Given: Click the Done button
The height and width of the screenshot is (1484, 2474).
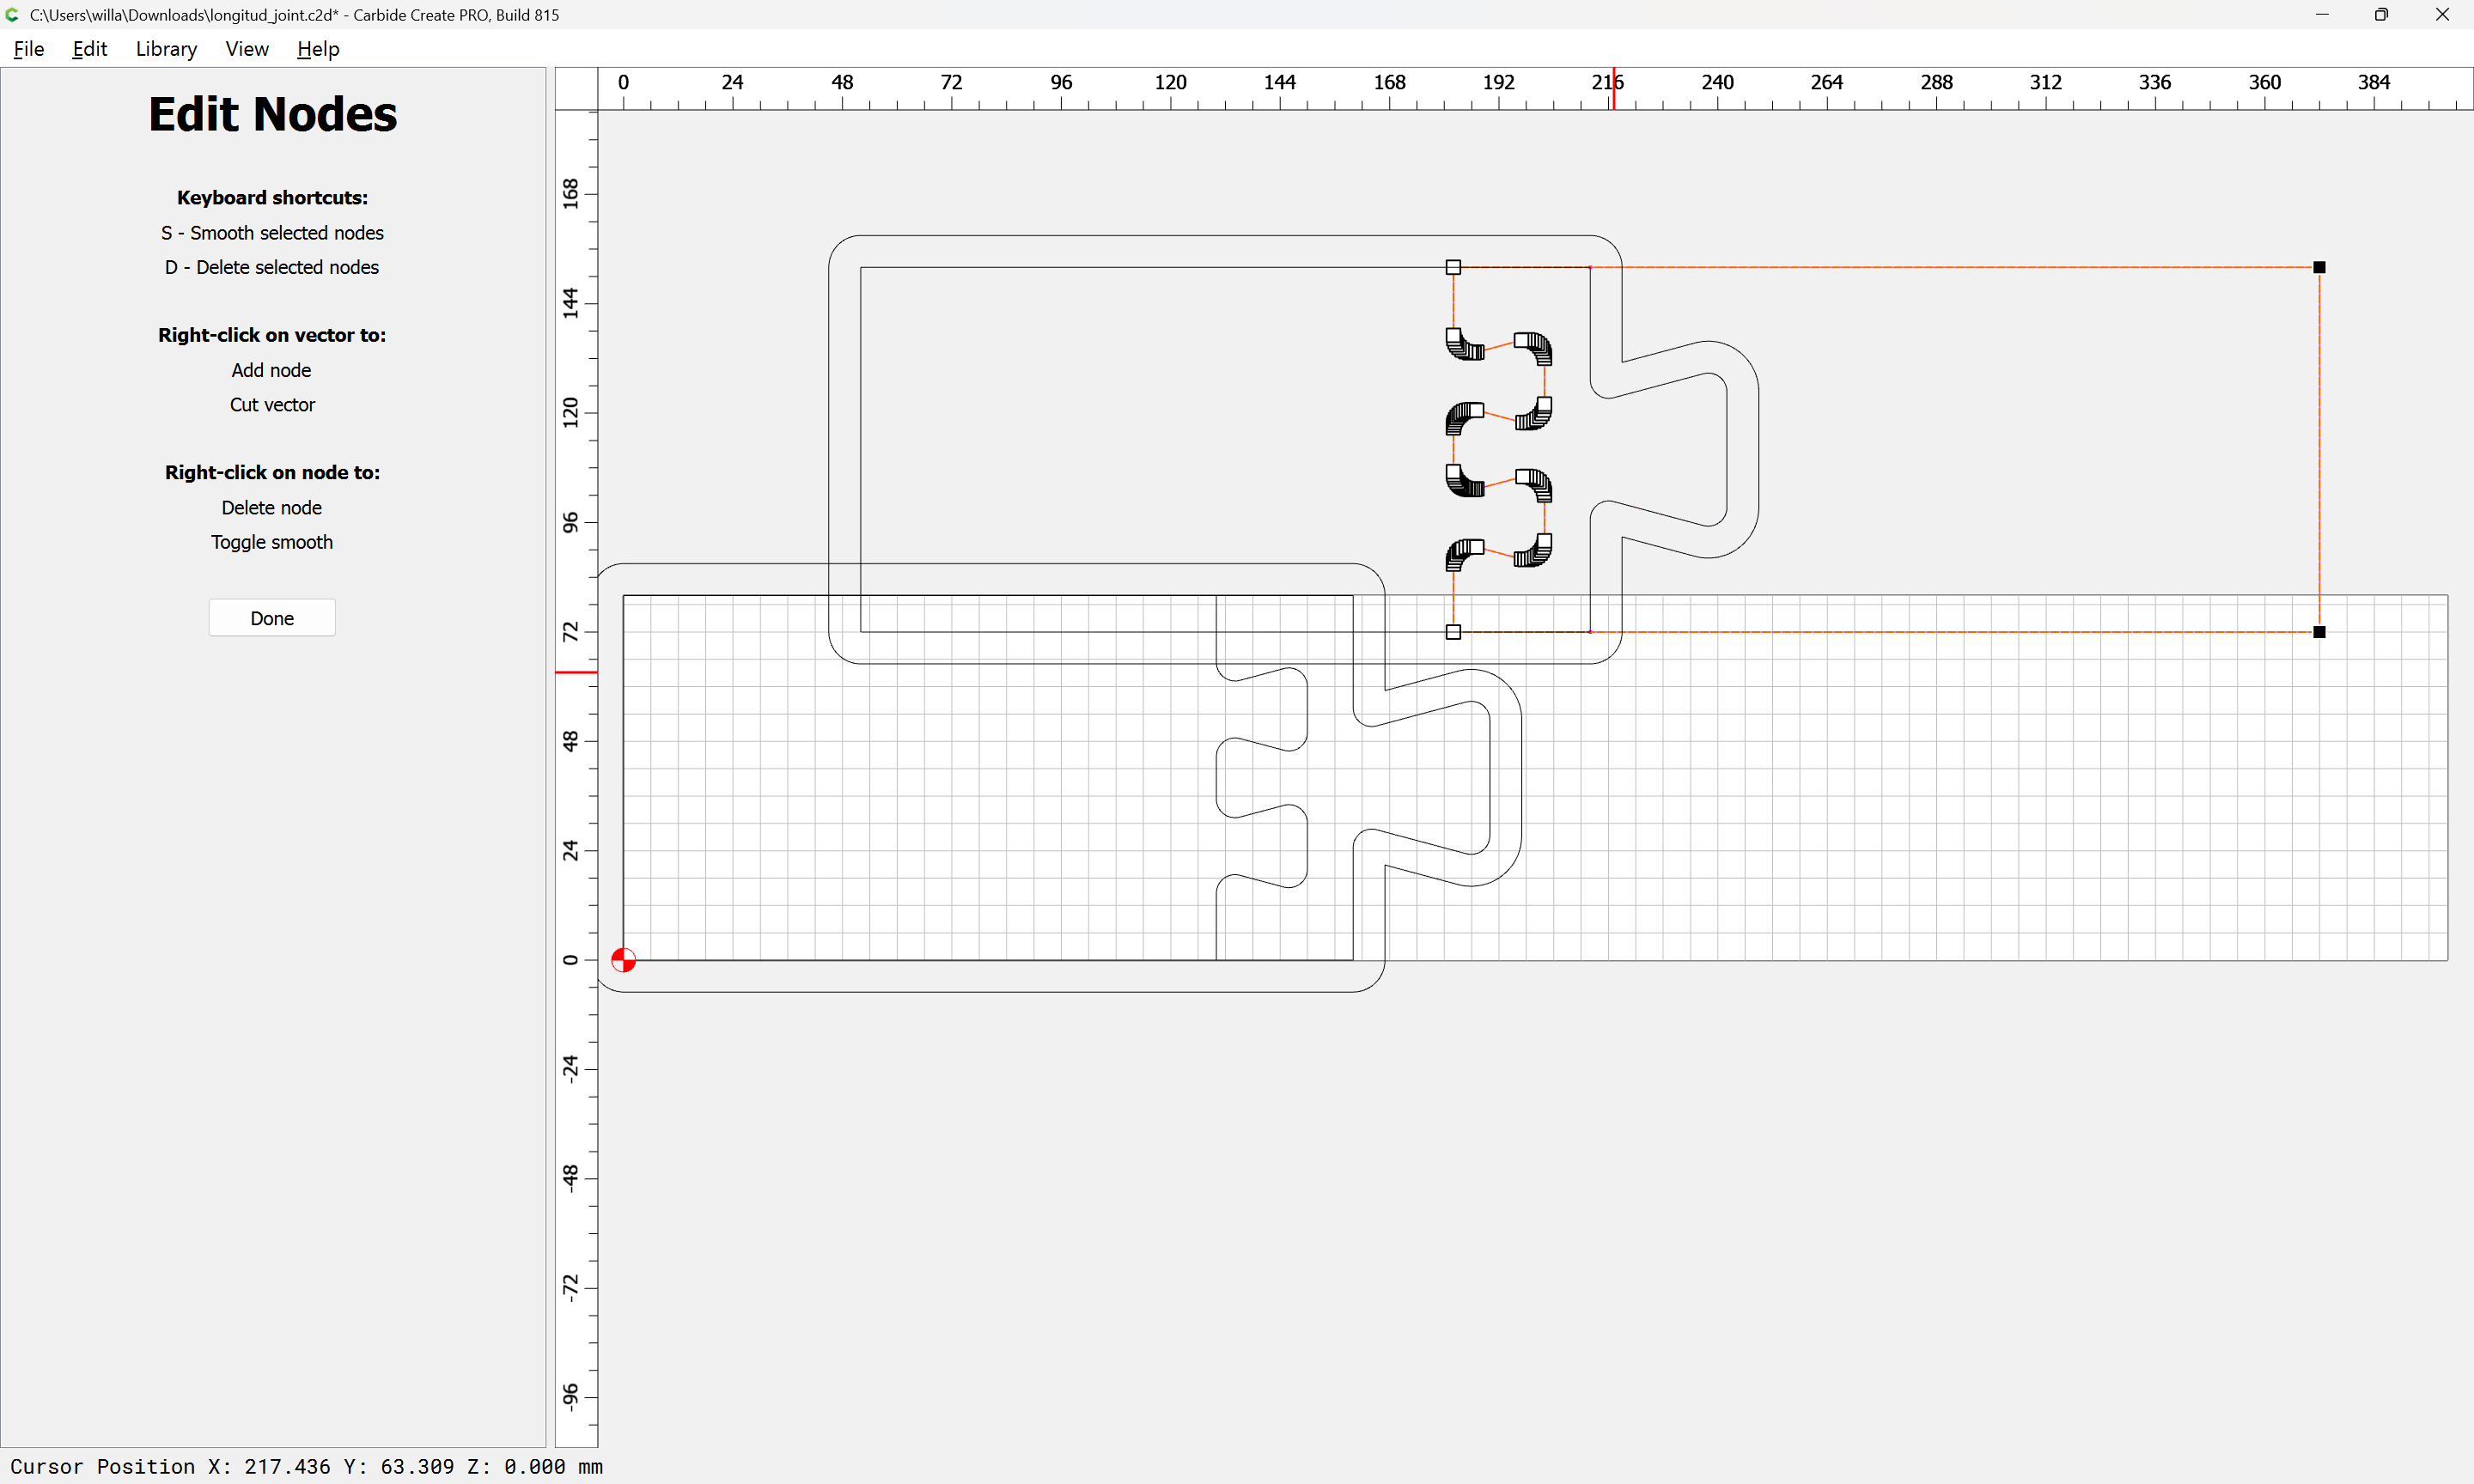Looking at the screenshot, I should coord(272,618).
